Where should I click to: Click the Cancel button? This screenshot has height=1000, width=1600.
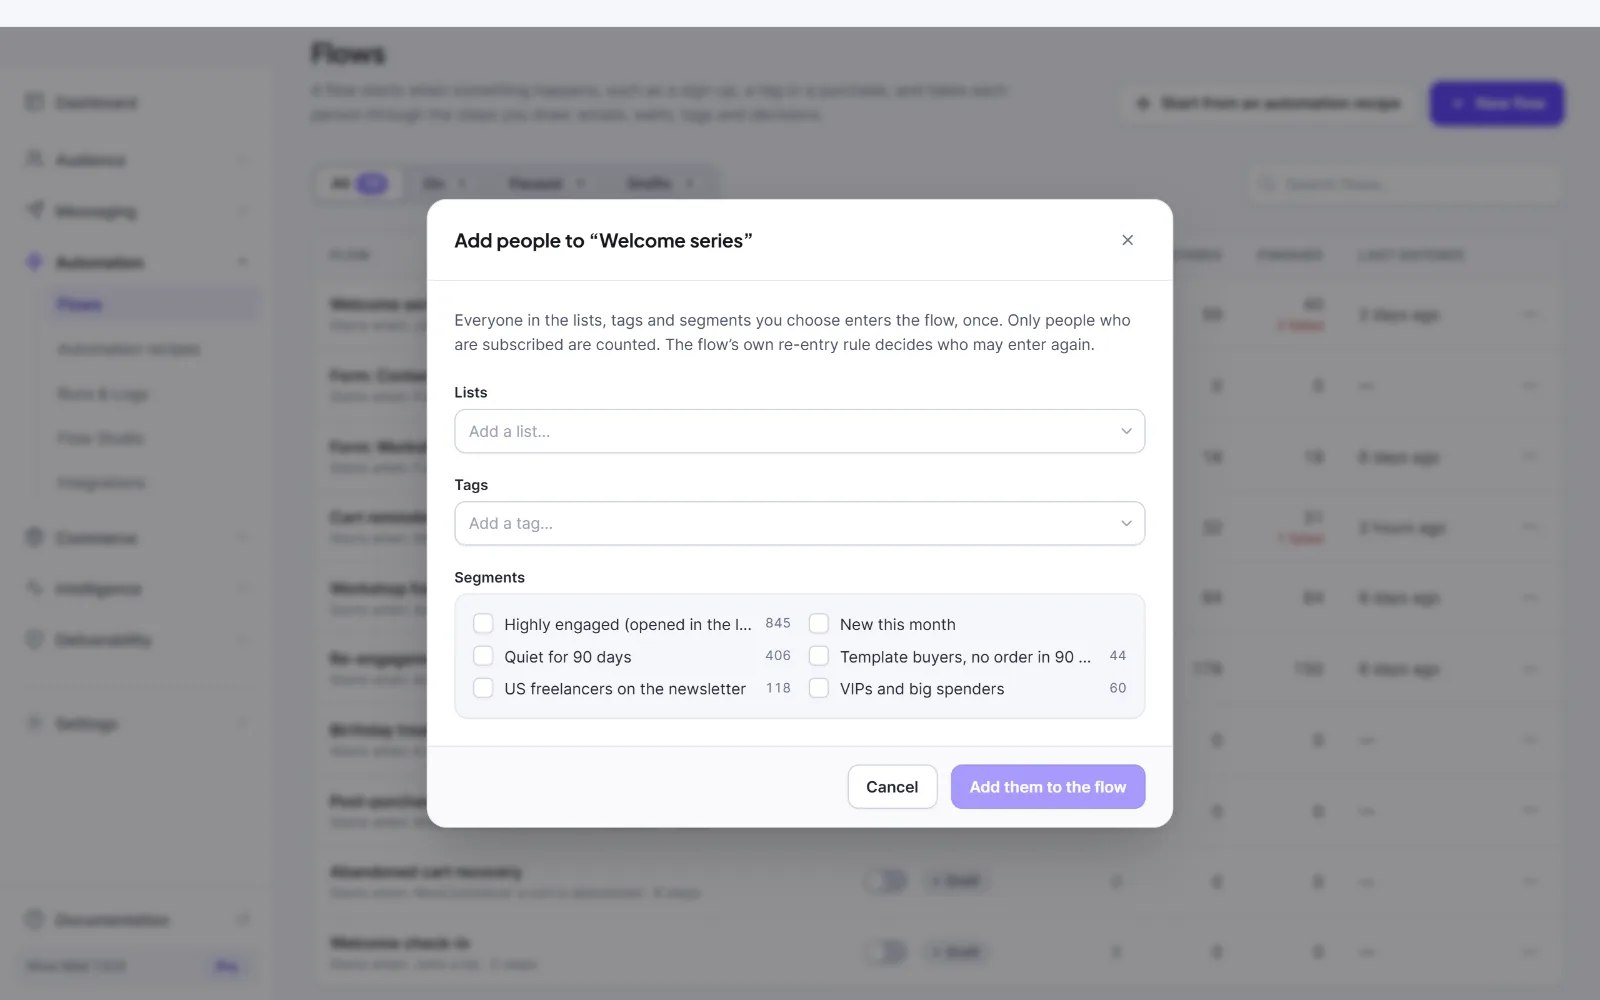[x=892, y=787]
